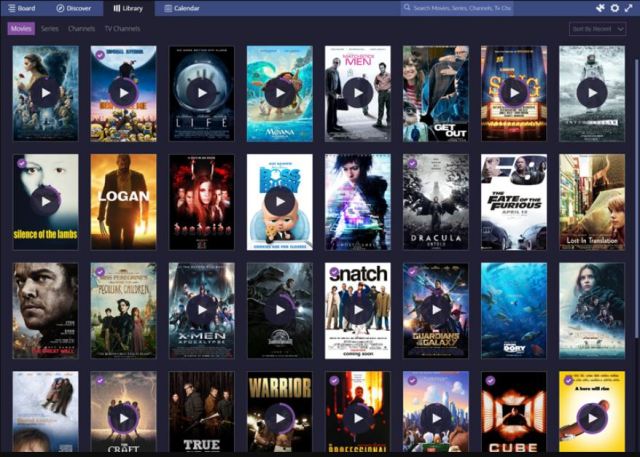Play the Moana movie

(279, 93)
